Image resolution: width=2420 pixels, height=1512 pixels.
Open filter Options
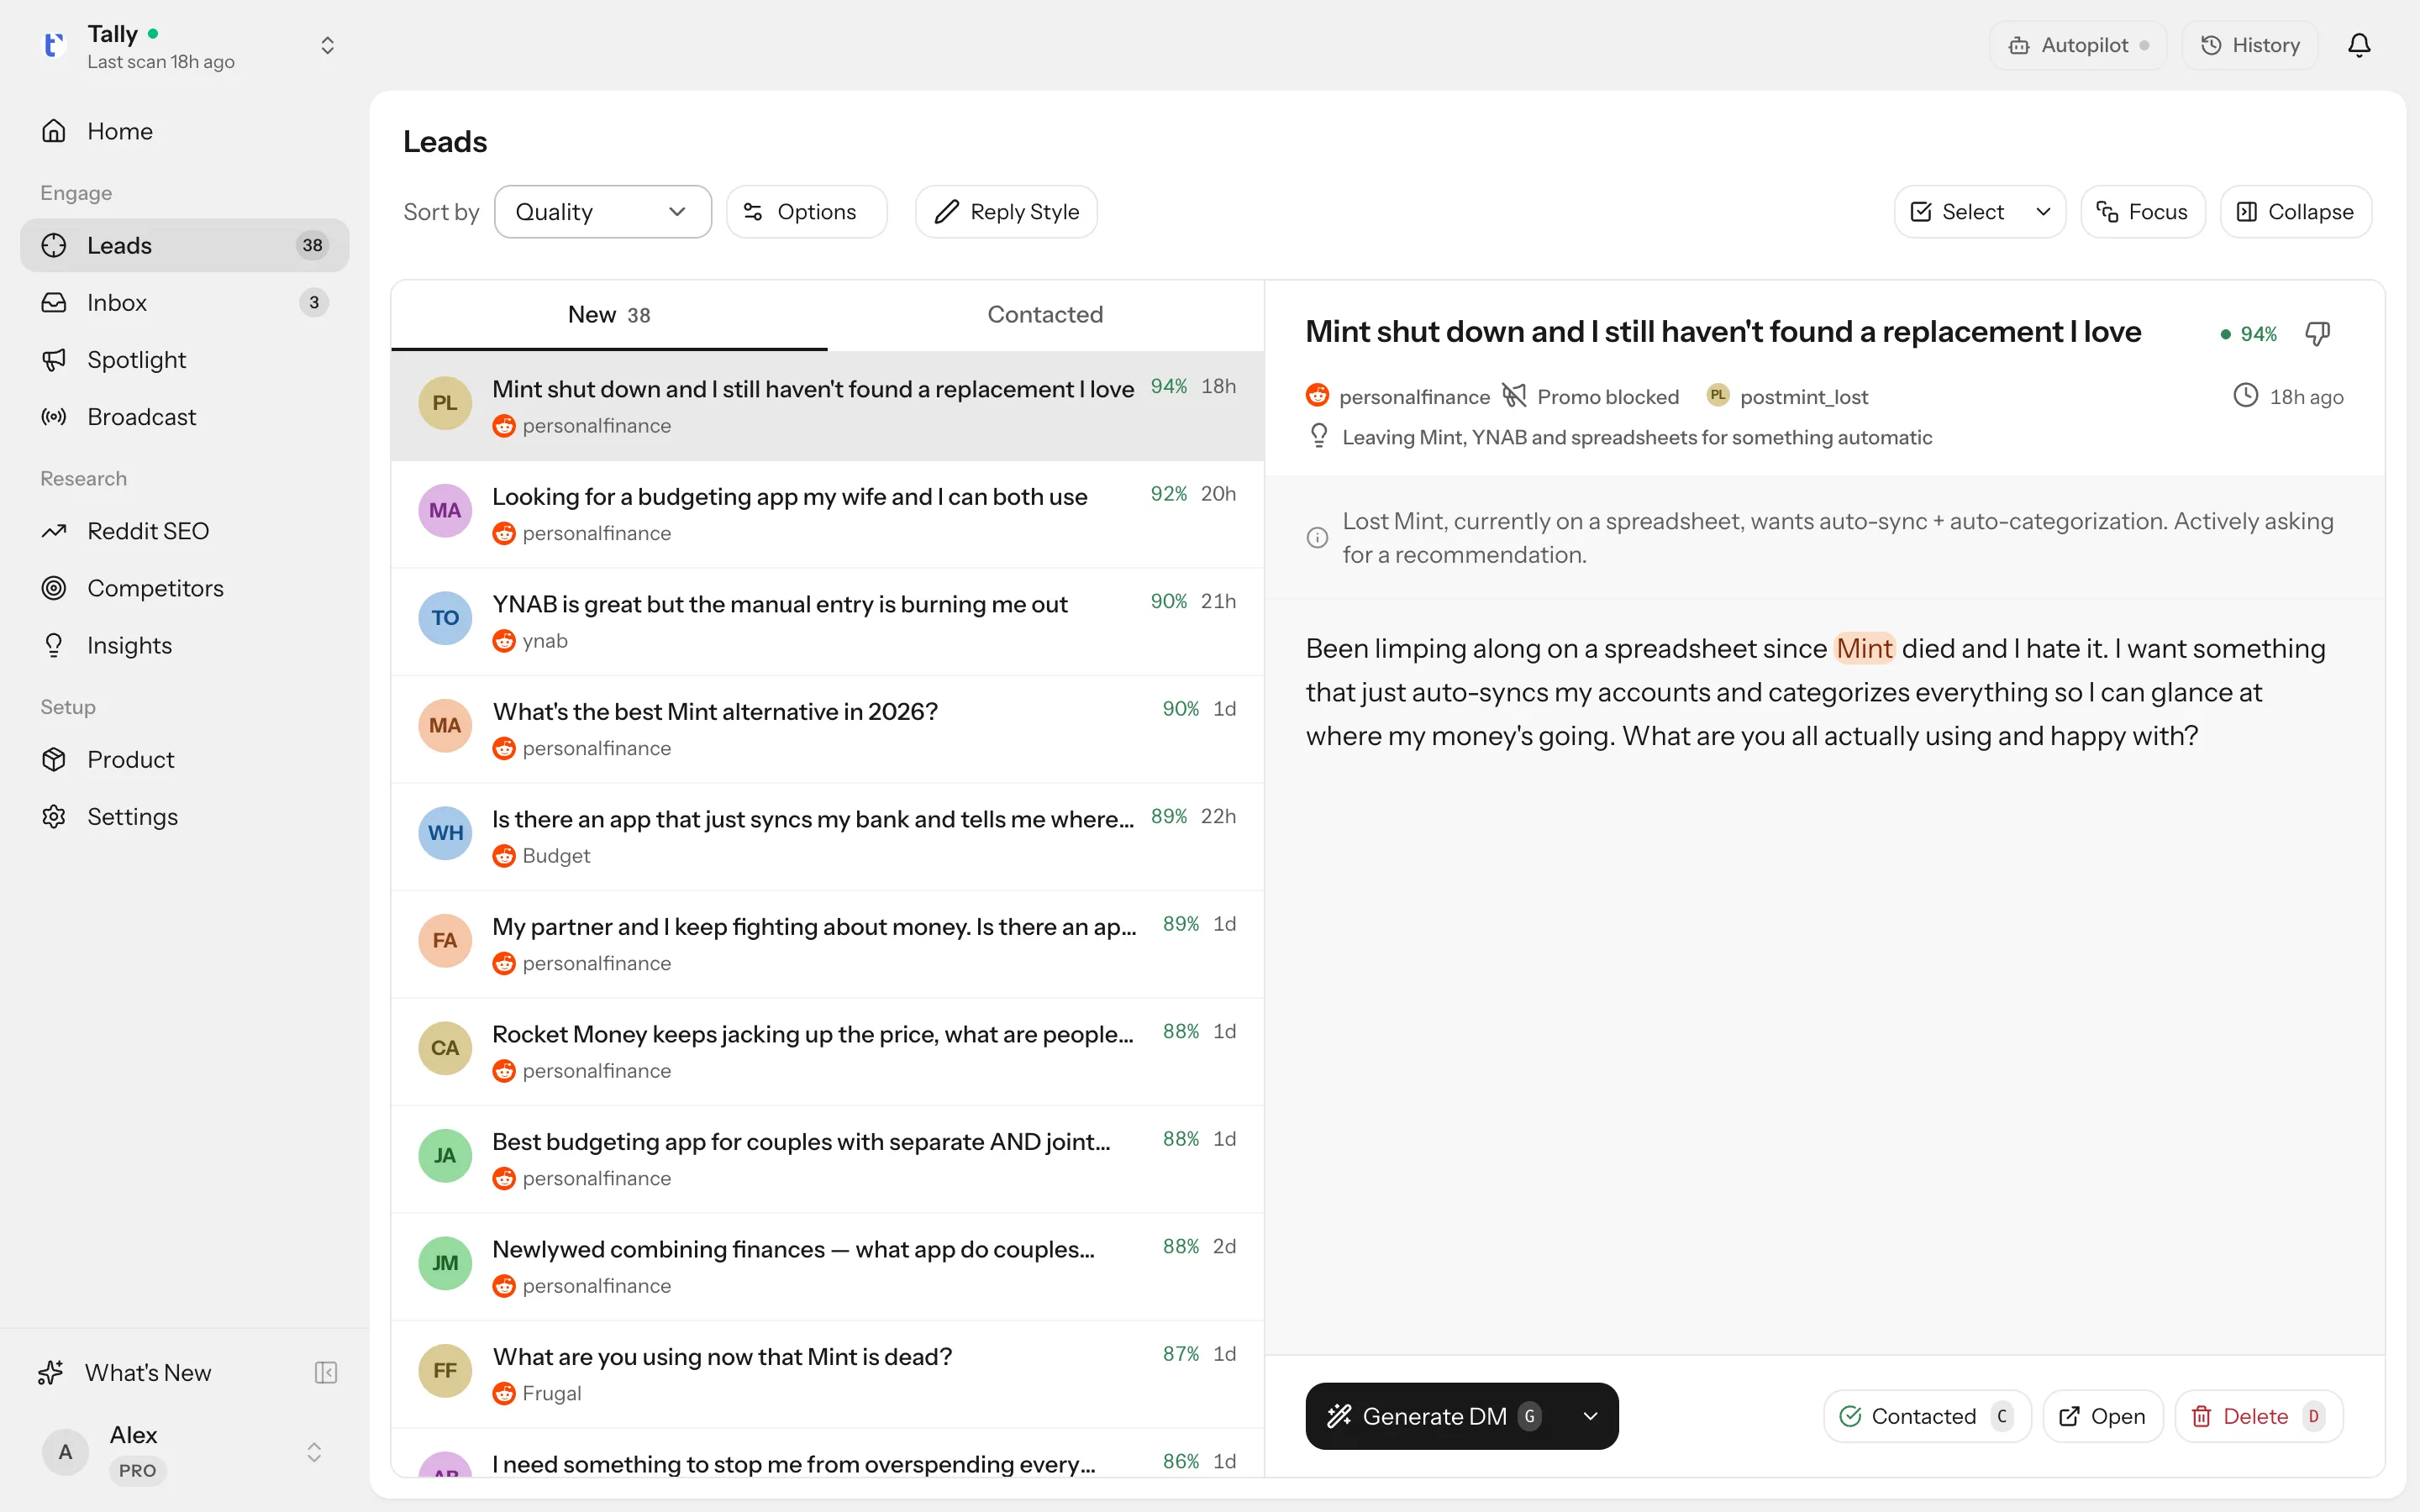pyautogui.click(x=806, y=212)
